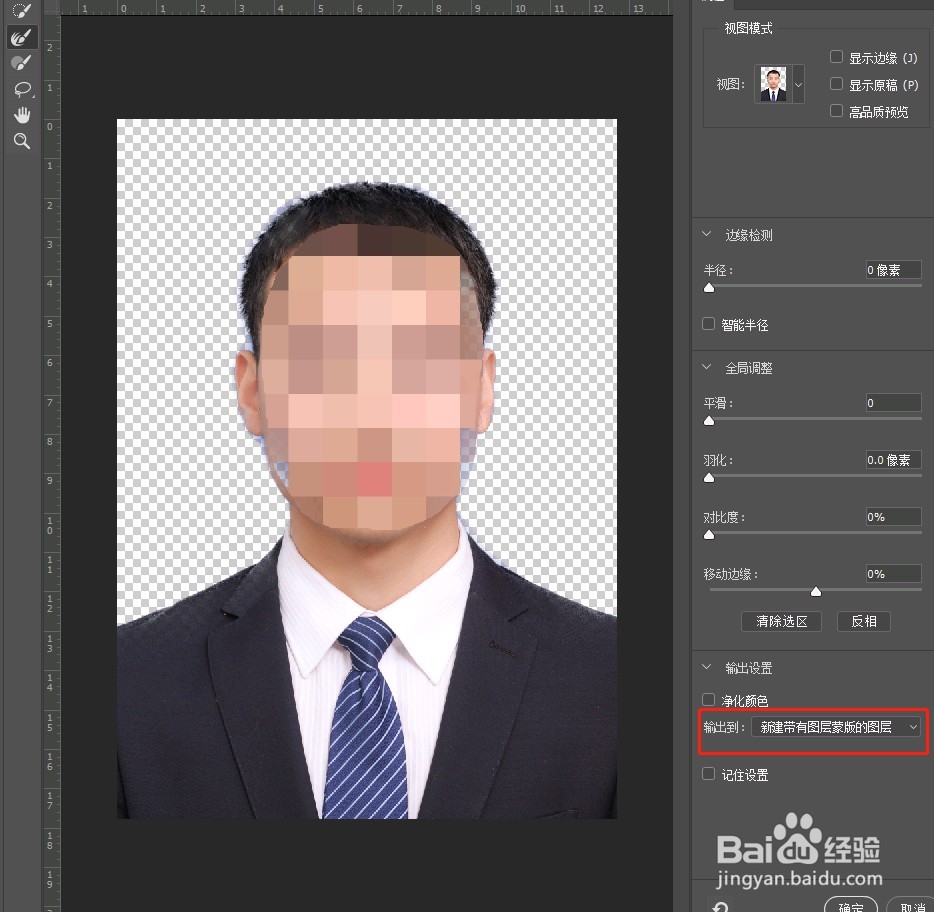Viewport: 934px width, 912px height.
Task: Click the 清除选区 button
Action: coord(781,621)
